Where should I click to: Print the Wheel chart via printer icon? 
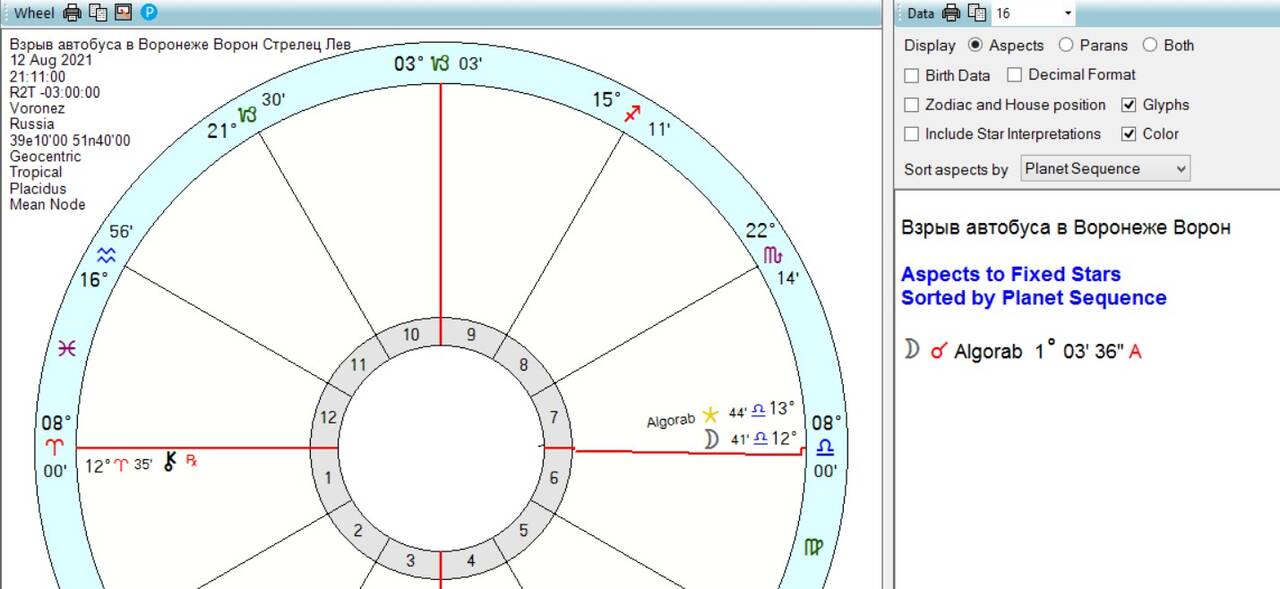[x=73, y=13]
